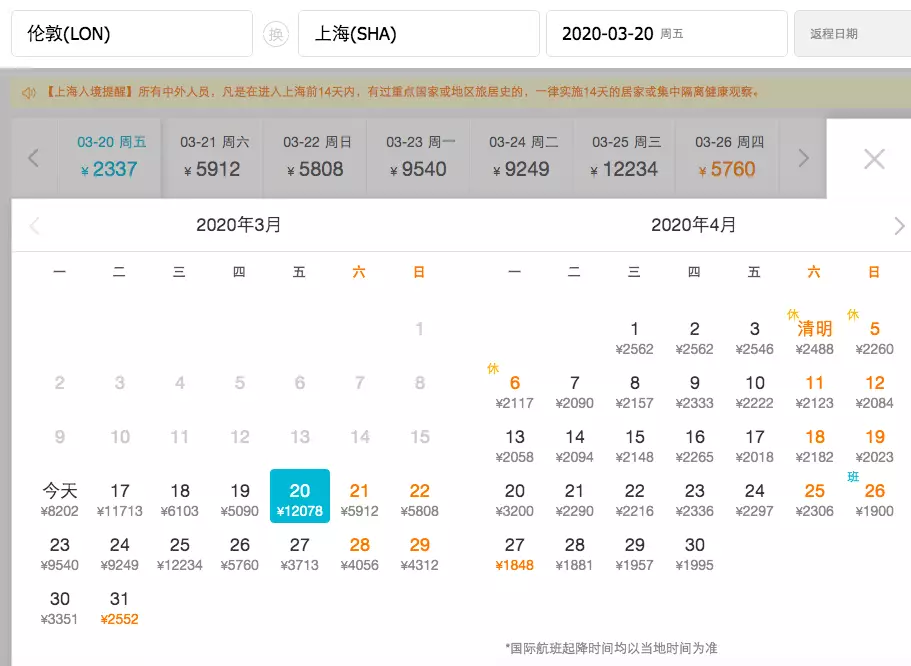
Task: Pick March 31 priced ¥2552
Action: pos(120,607)
